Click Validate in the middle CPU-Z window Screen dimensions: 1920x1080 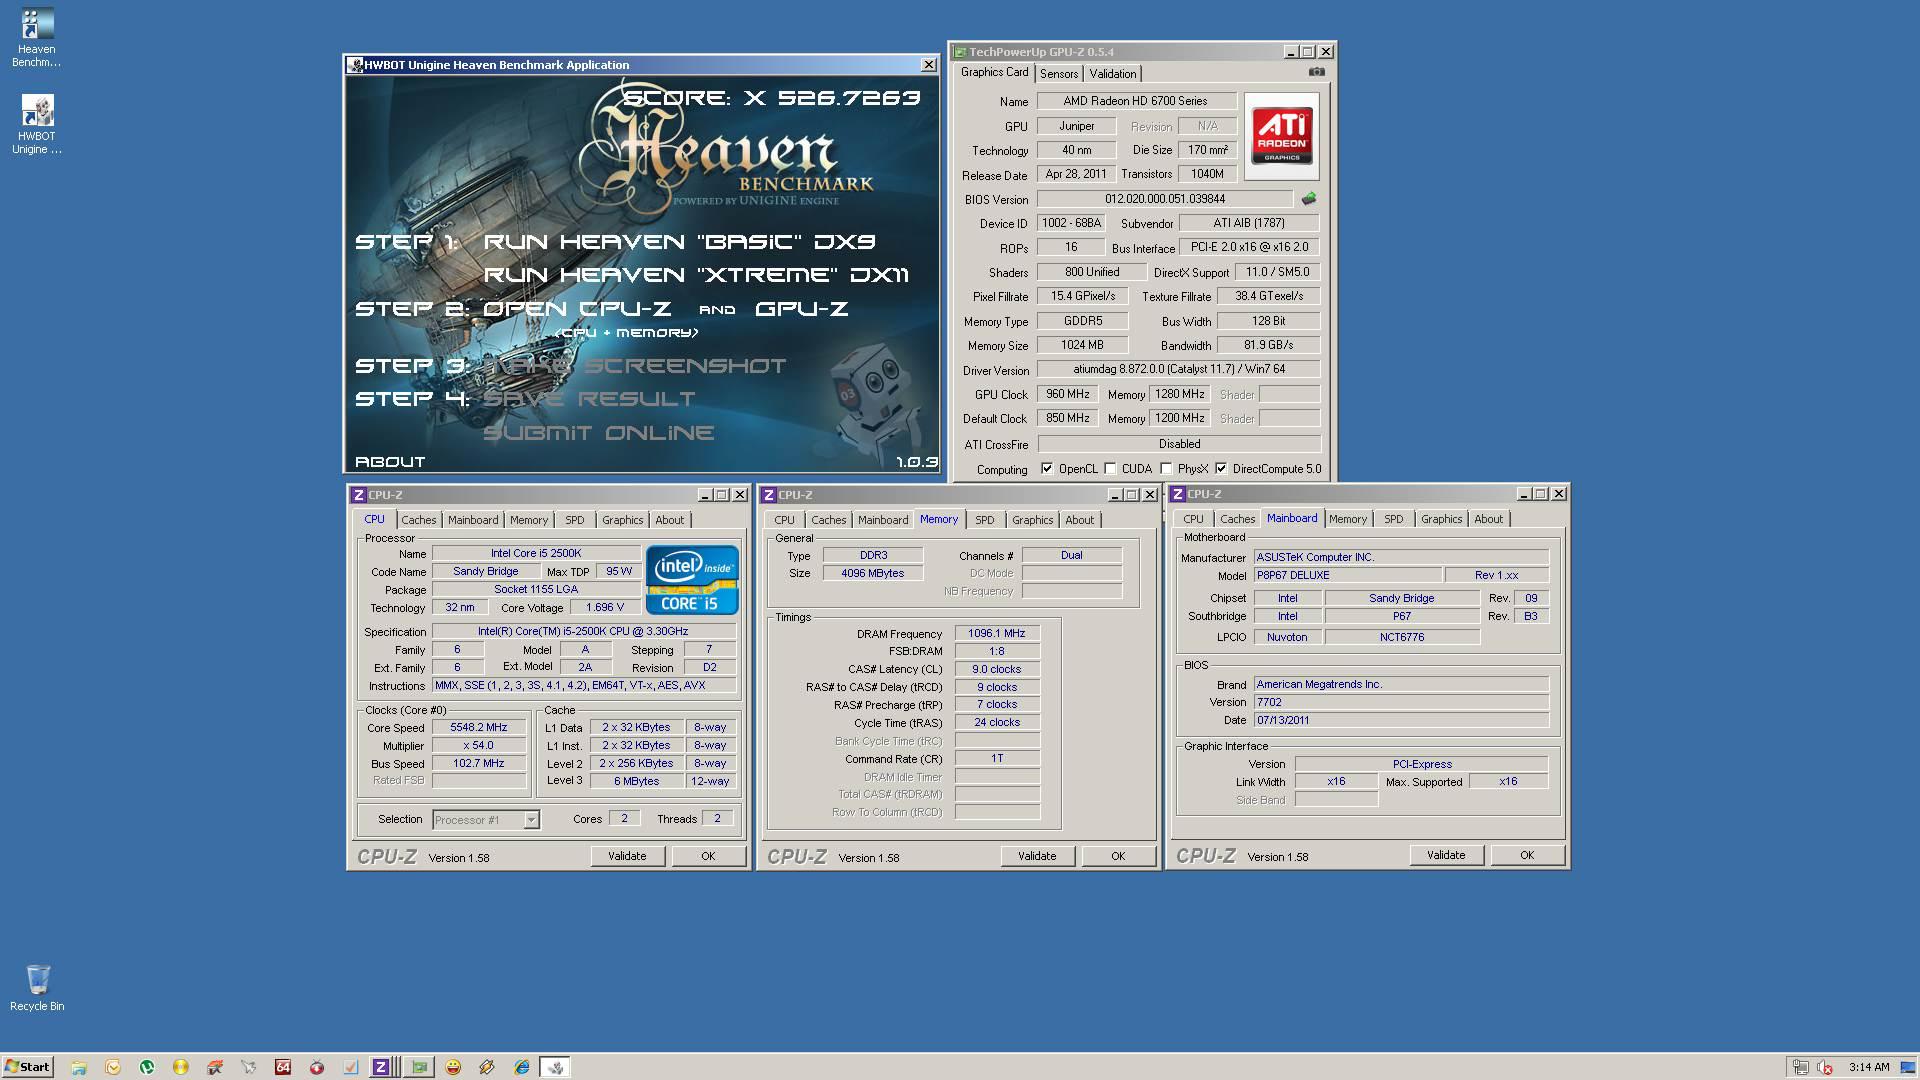point(1037,856)
